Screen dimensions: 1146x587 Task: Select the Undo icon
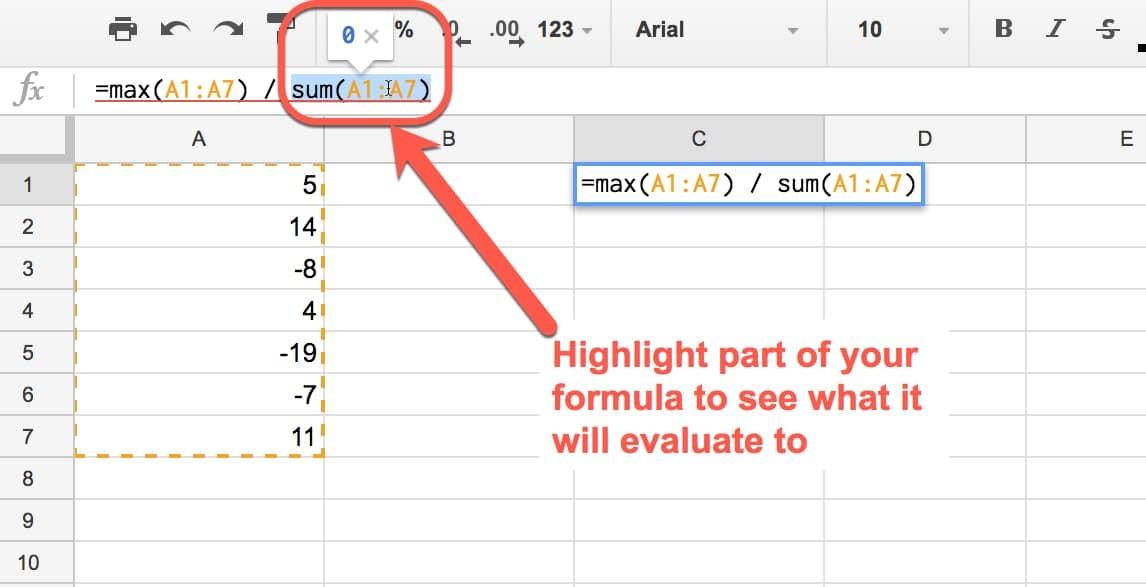coord(175,30)
